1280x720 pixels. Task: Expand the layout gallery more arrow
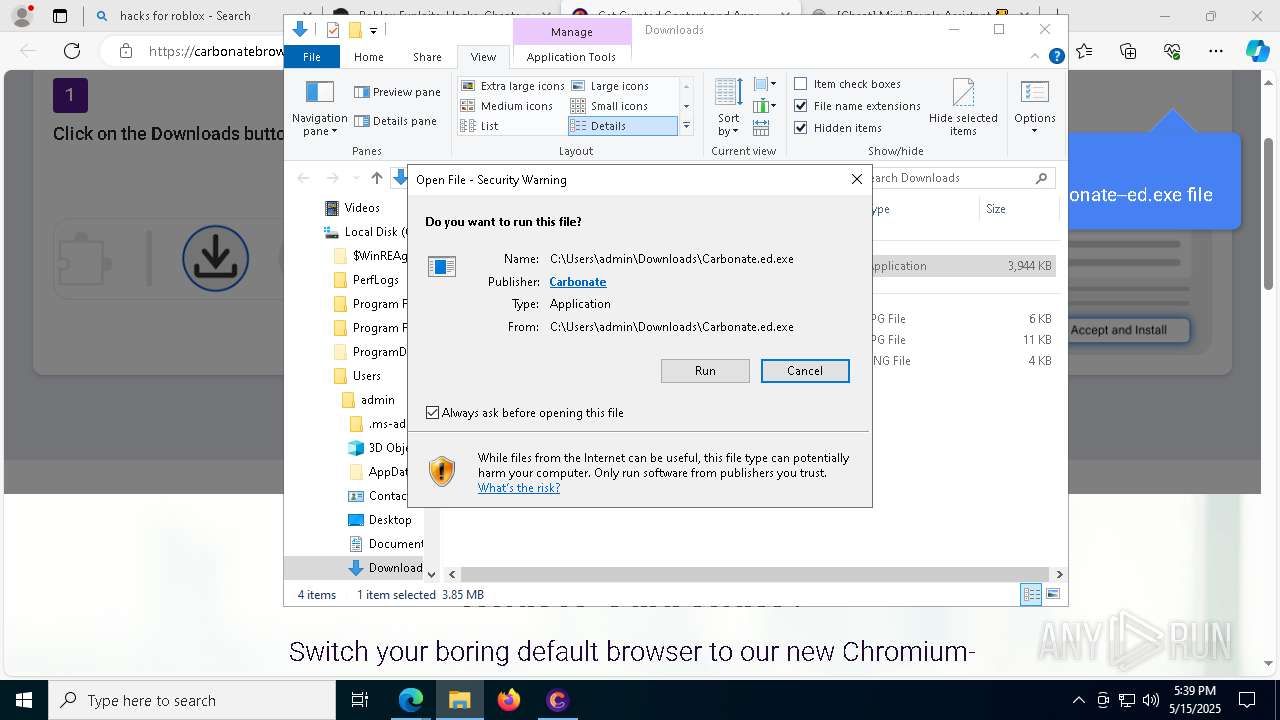[686, 126]
